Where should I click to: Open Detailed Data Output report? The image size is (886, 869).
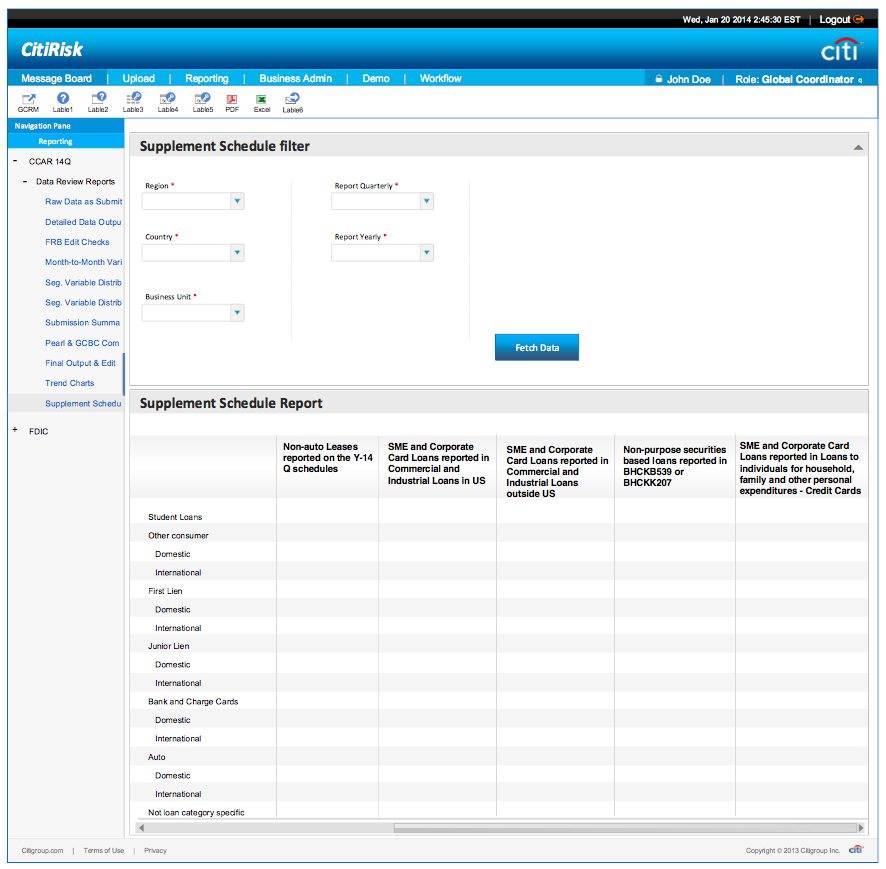pos(83,222)
